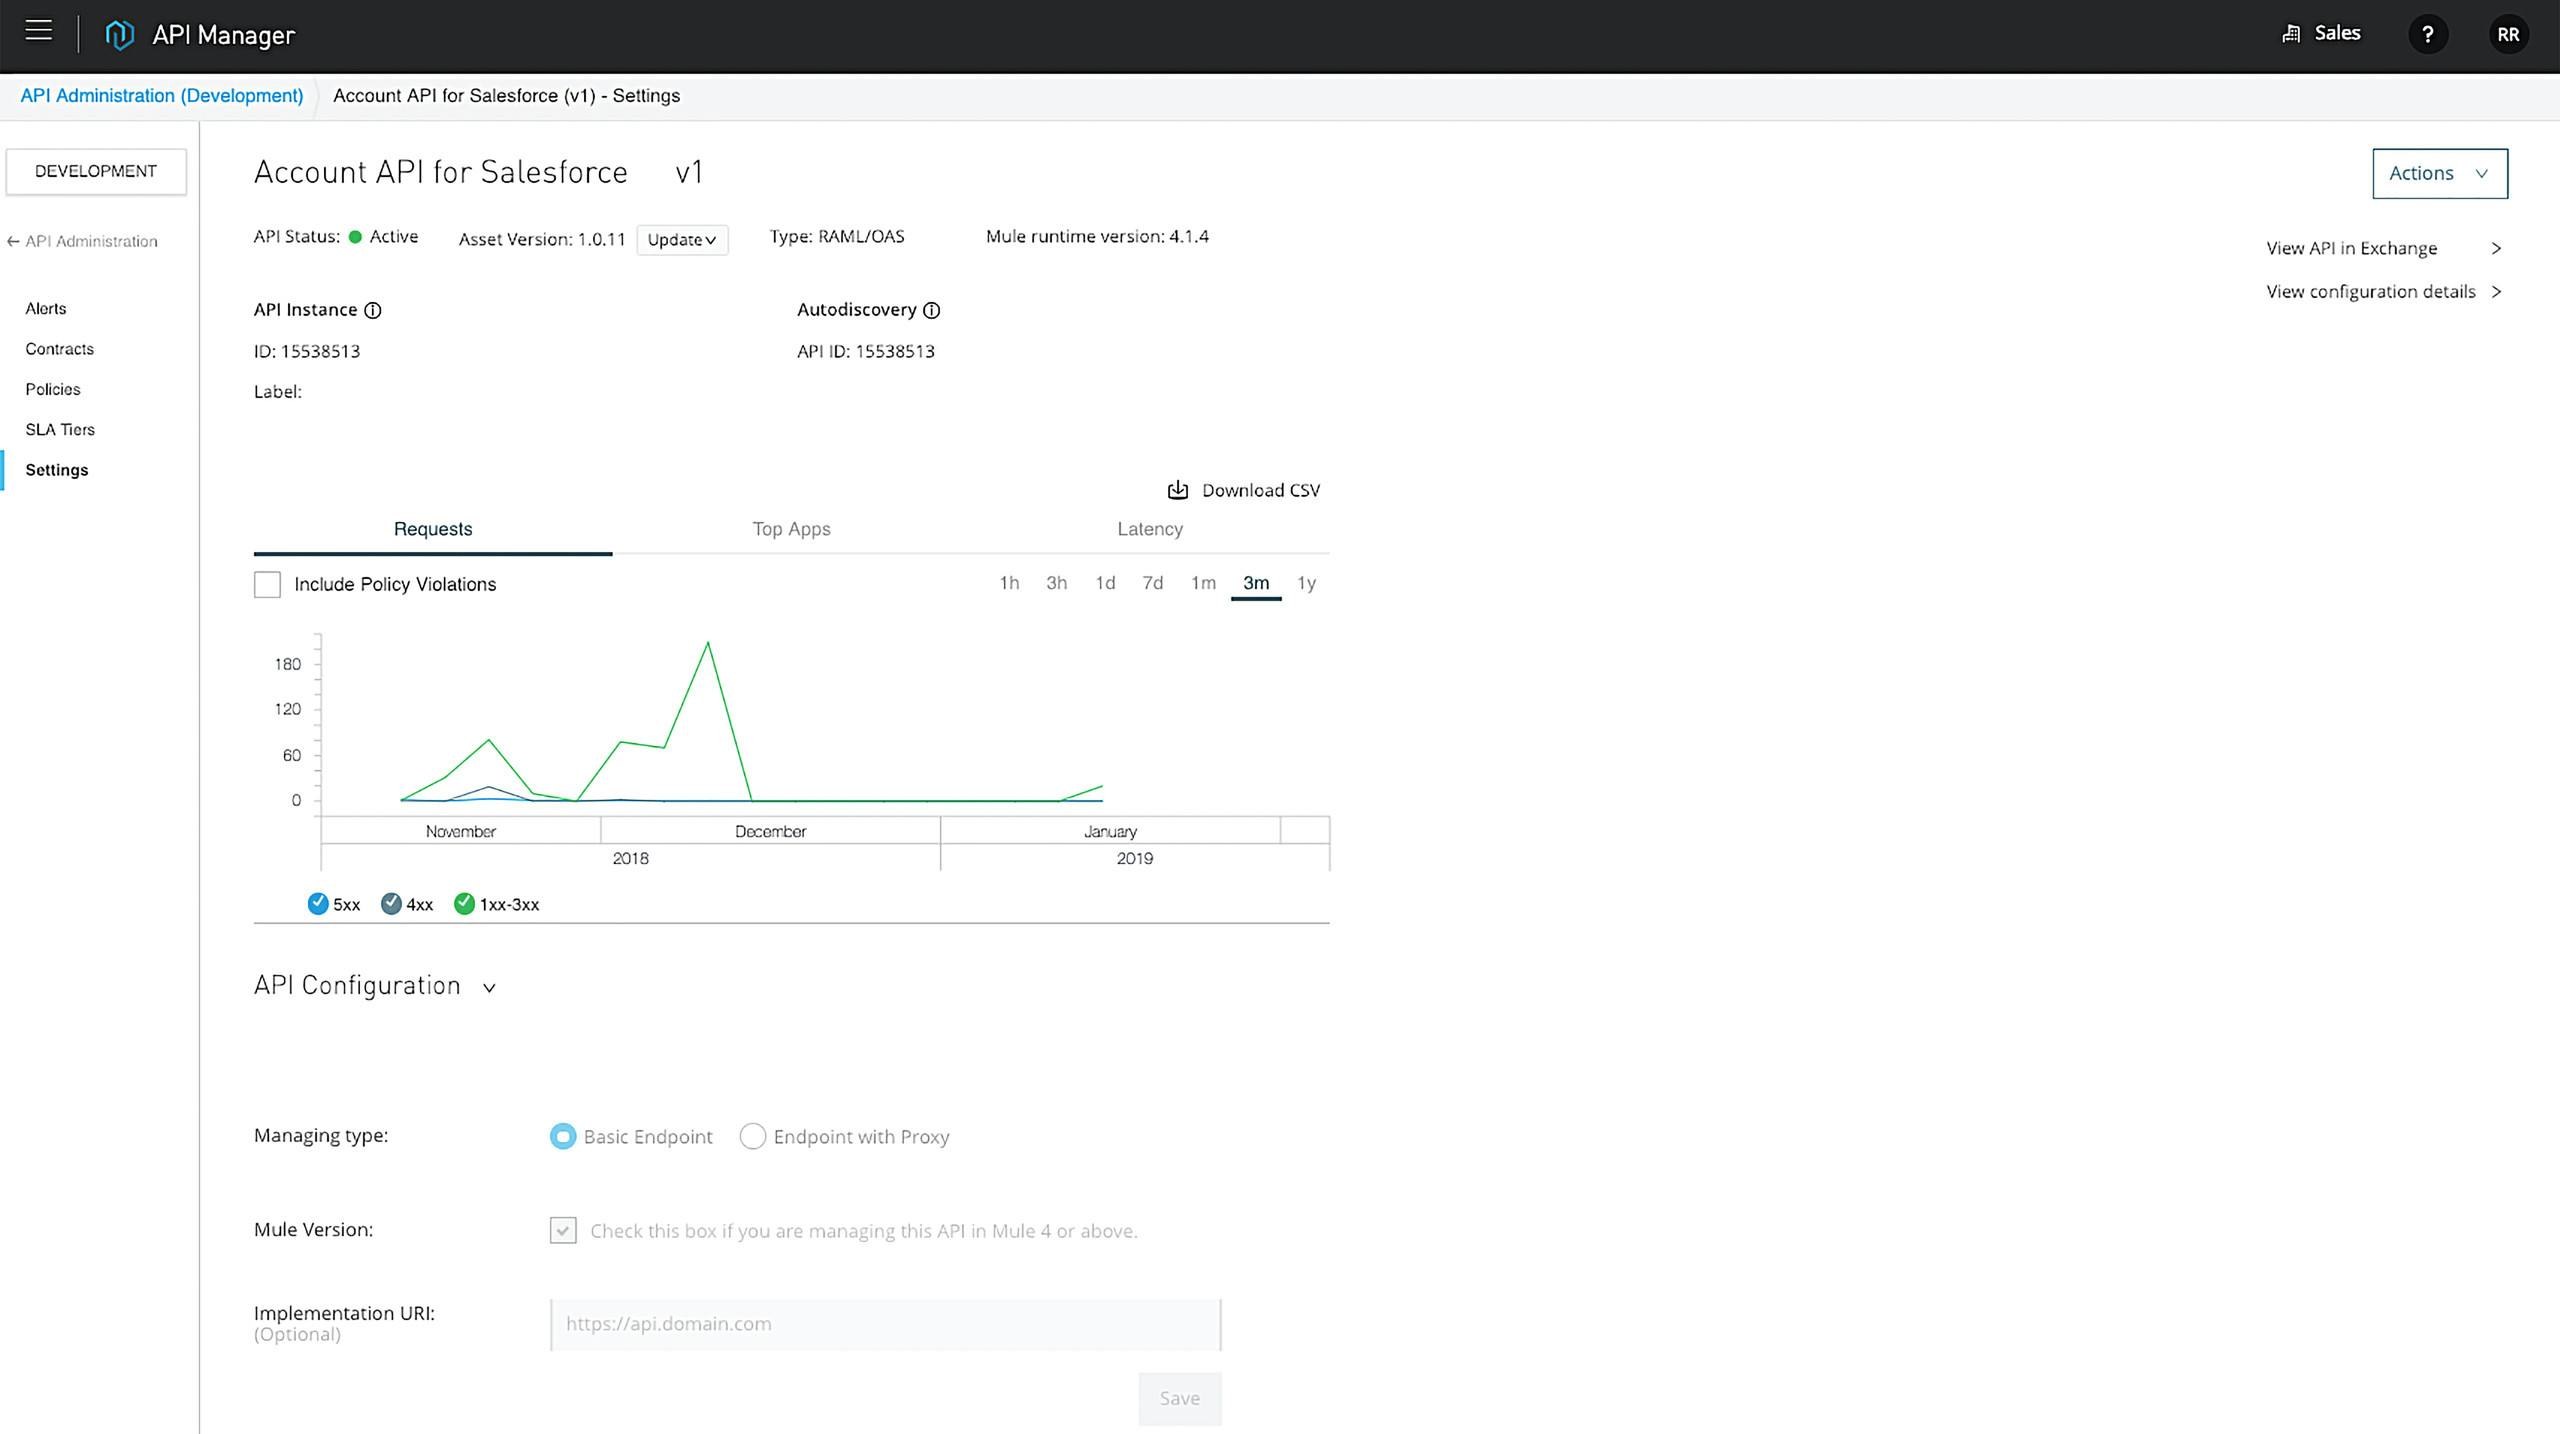This screenshot has width=2560, height=1434.
Task: Select Endpoint with Proxy radio button
Action: (x=752, y=1136)
